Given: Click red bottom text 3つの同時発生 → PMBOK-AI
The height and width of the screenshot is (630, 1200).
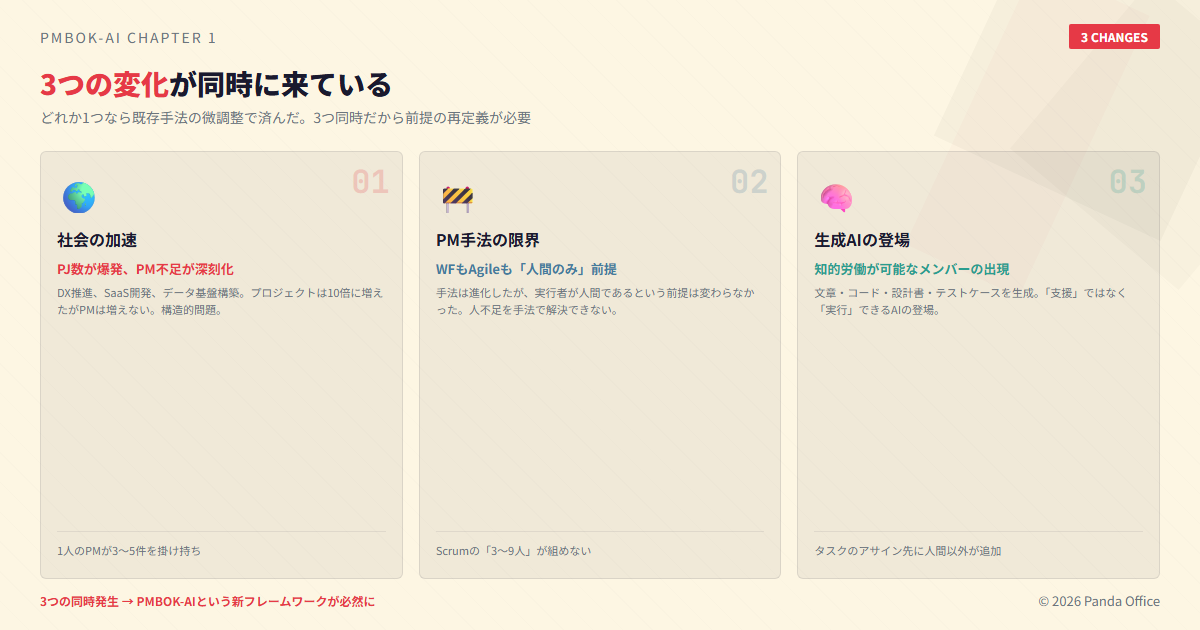Looking at the screenshot, I should coord(207,601).
